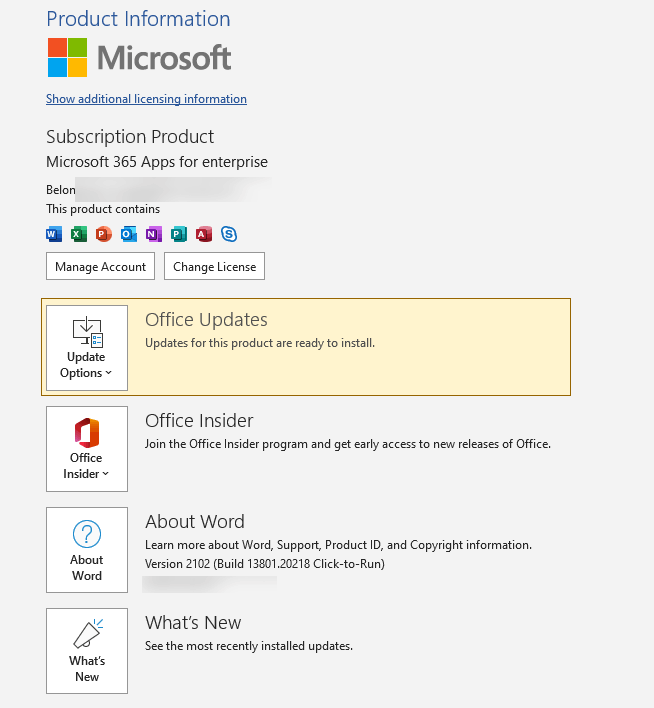Open the About Word dialog
This screenshot has height=708, width=654.
87,550
